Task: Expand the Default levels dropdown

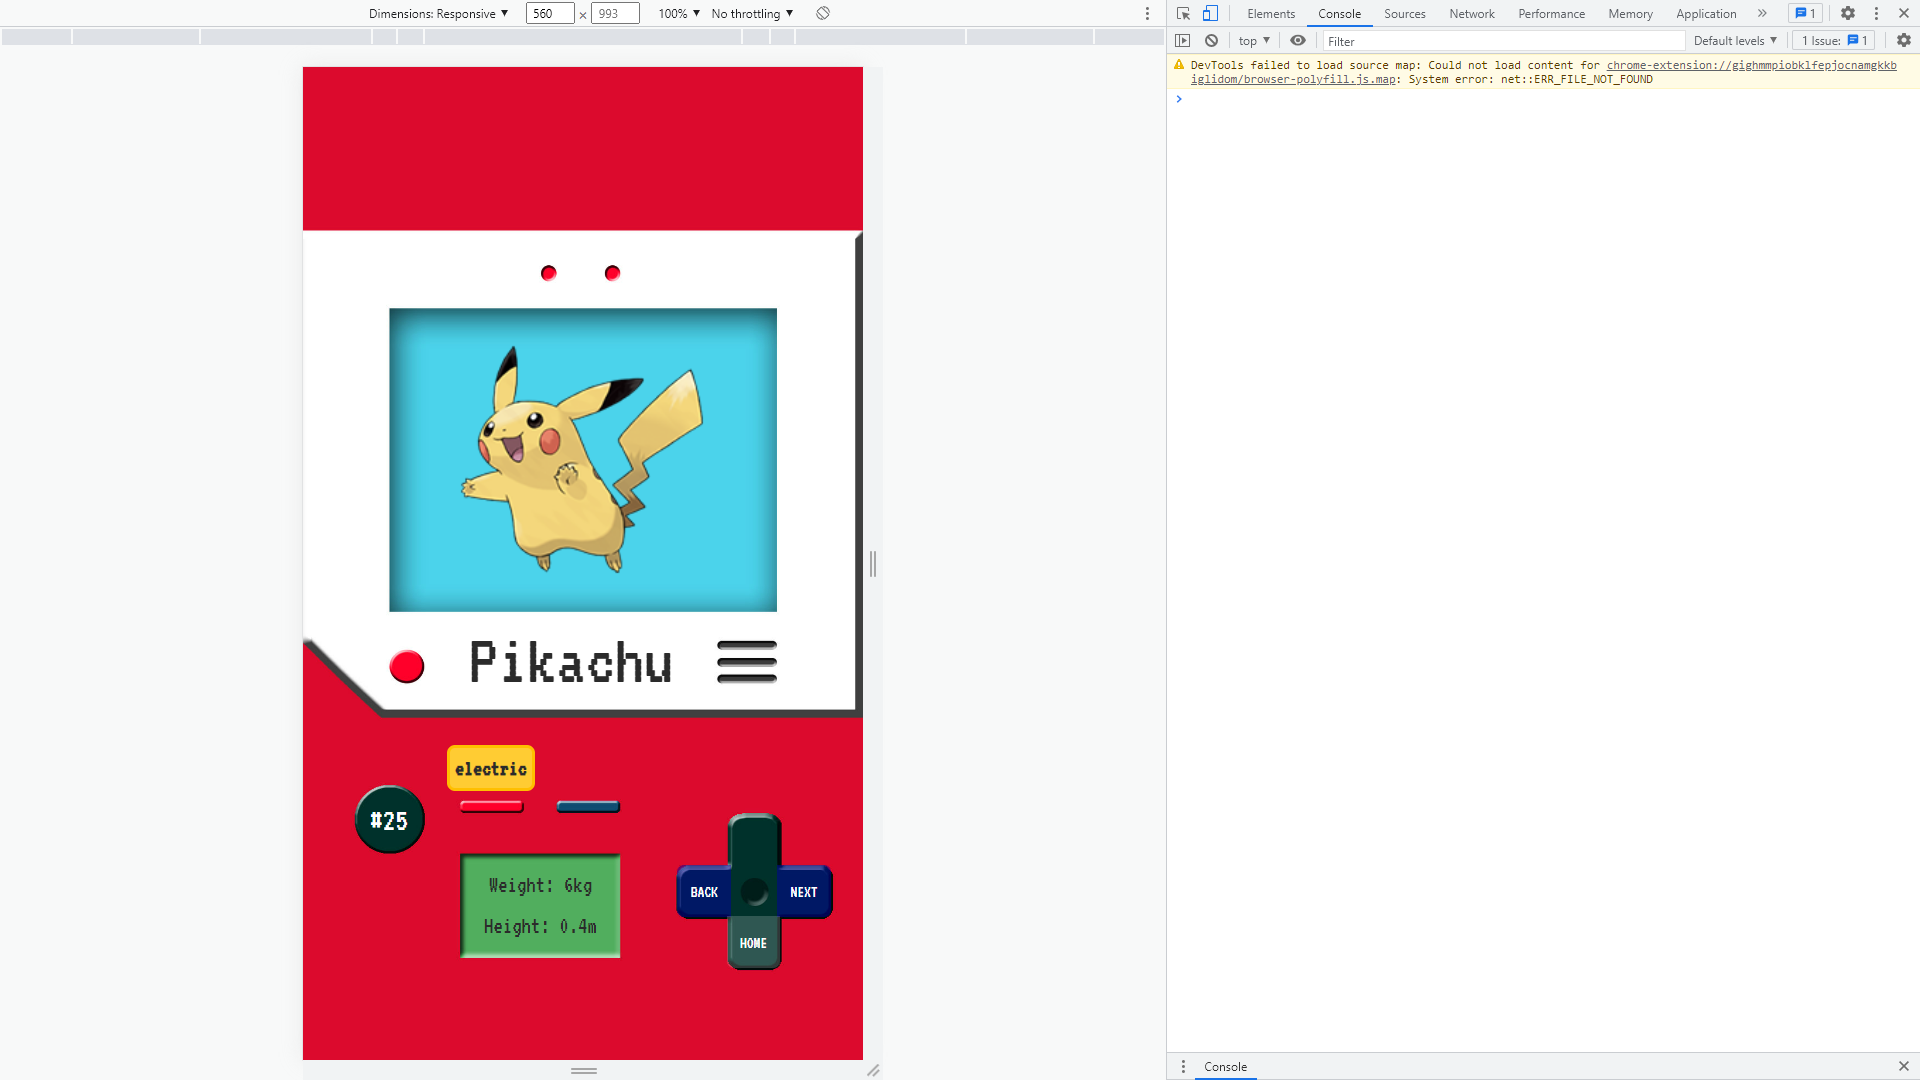Action: click(x=1735, y=40)
